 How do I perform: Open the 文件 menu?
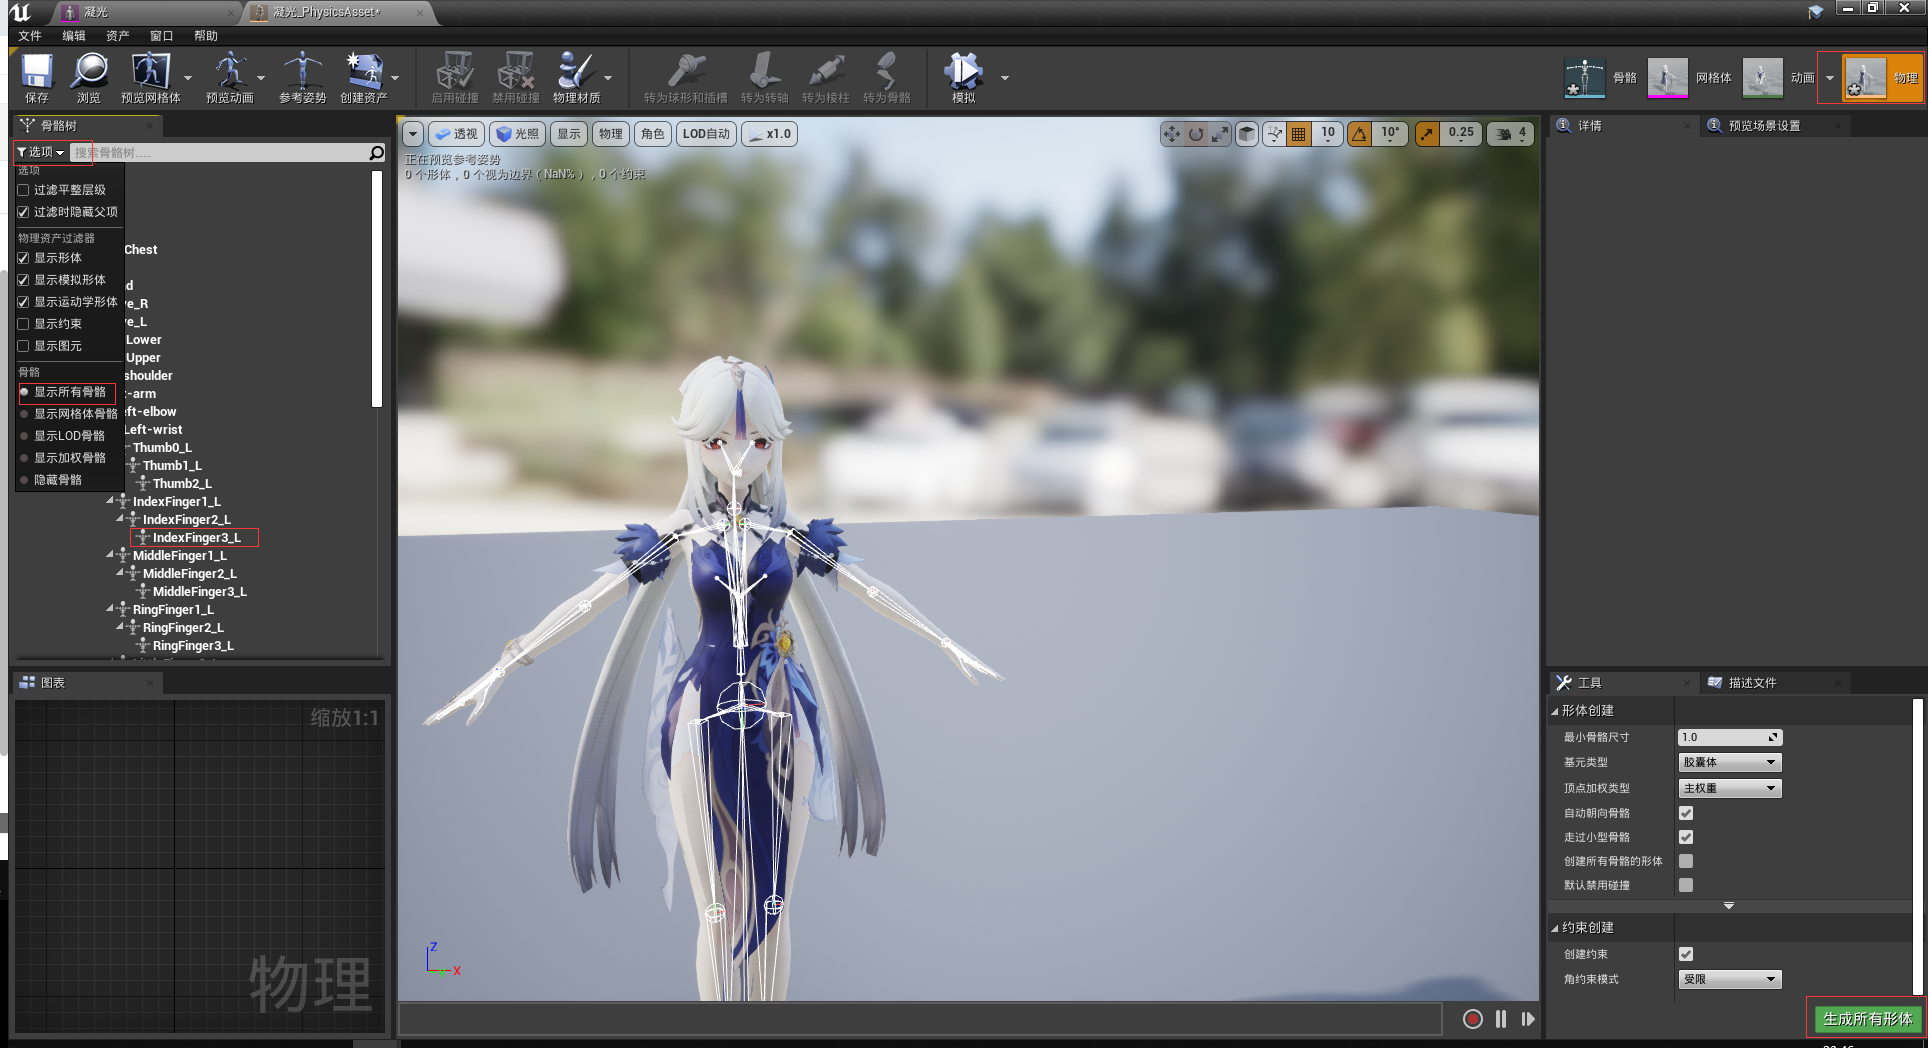tap(30, 36)
